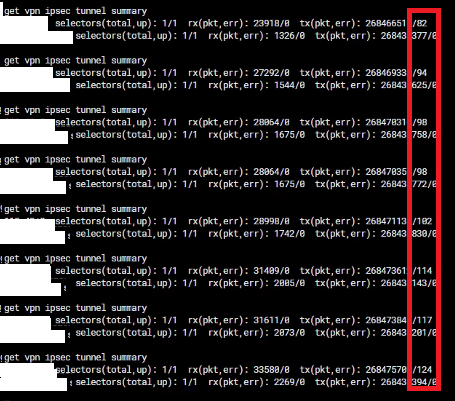The height and width of the screenshot is (401, 455).
Task: Click the rx value 1326/0
Action: 289,36
